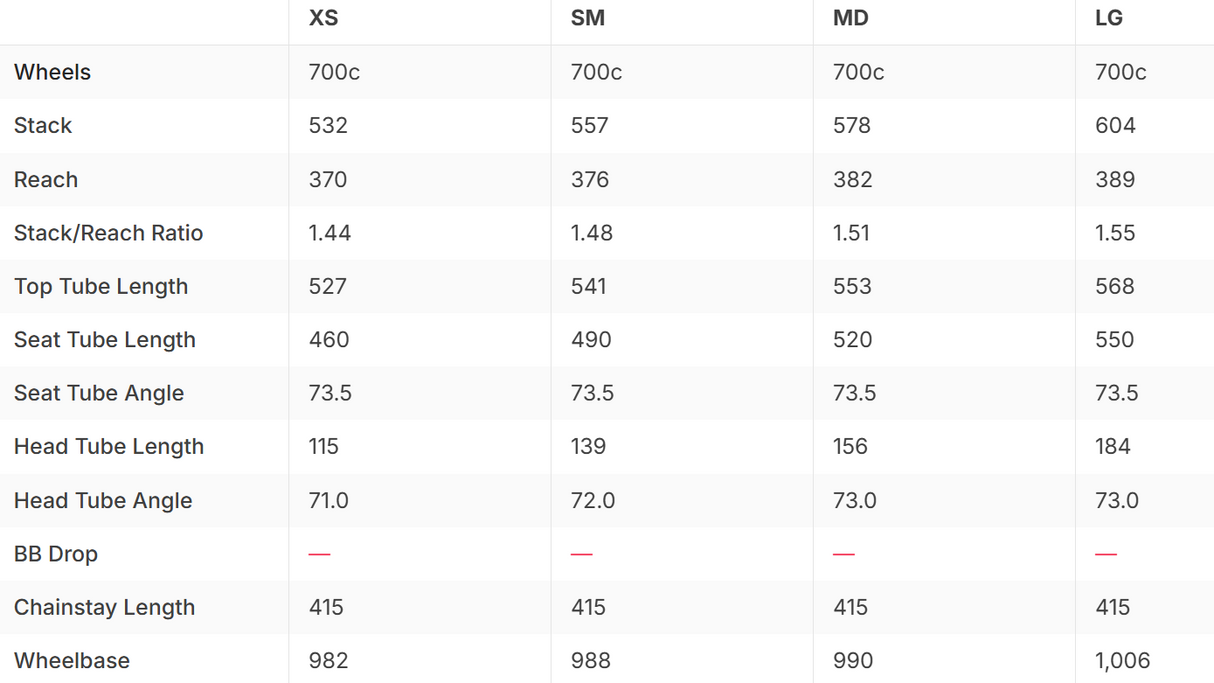Select the Stack/Reach Ratio row label
This screenshot has height=683, width=1214.
pyautogui.click(x=108, y=233)
